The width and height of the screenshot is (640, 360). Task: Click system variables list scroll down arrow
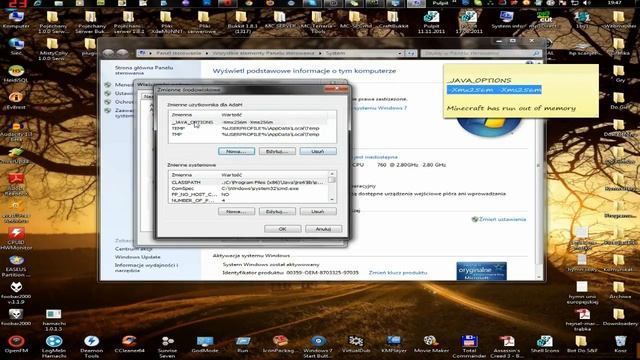pyautogui.click(x=332, y=200)
